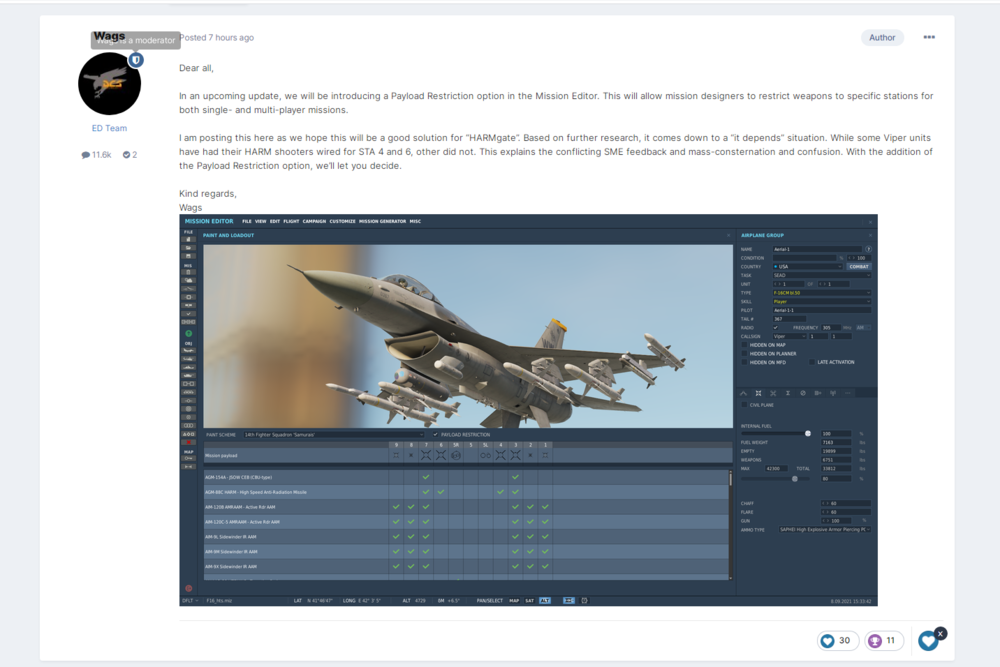Click the COMBAT button

(858, 267)
